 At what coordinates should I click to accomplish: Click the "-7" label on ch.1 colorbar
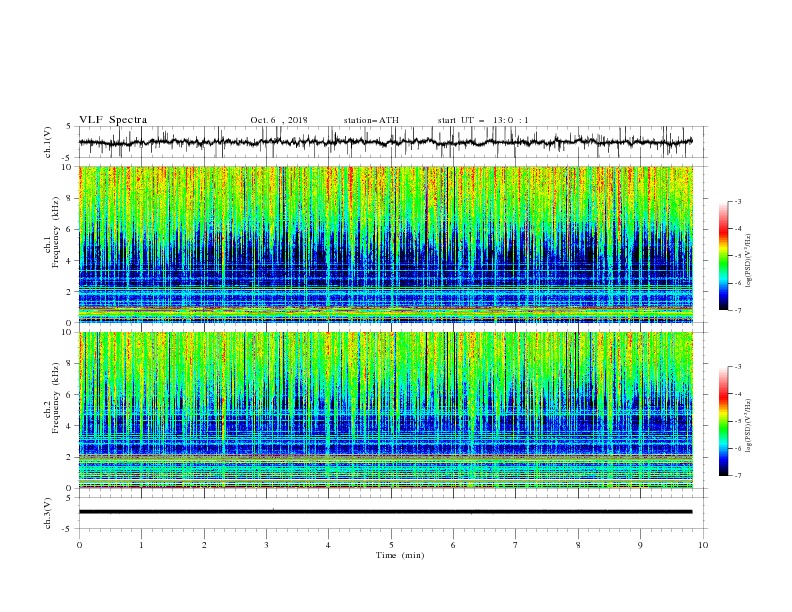coord(738,310)
